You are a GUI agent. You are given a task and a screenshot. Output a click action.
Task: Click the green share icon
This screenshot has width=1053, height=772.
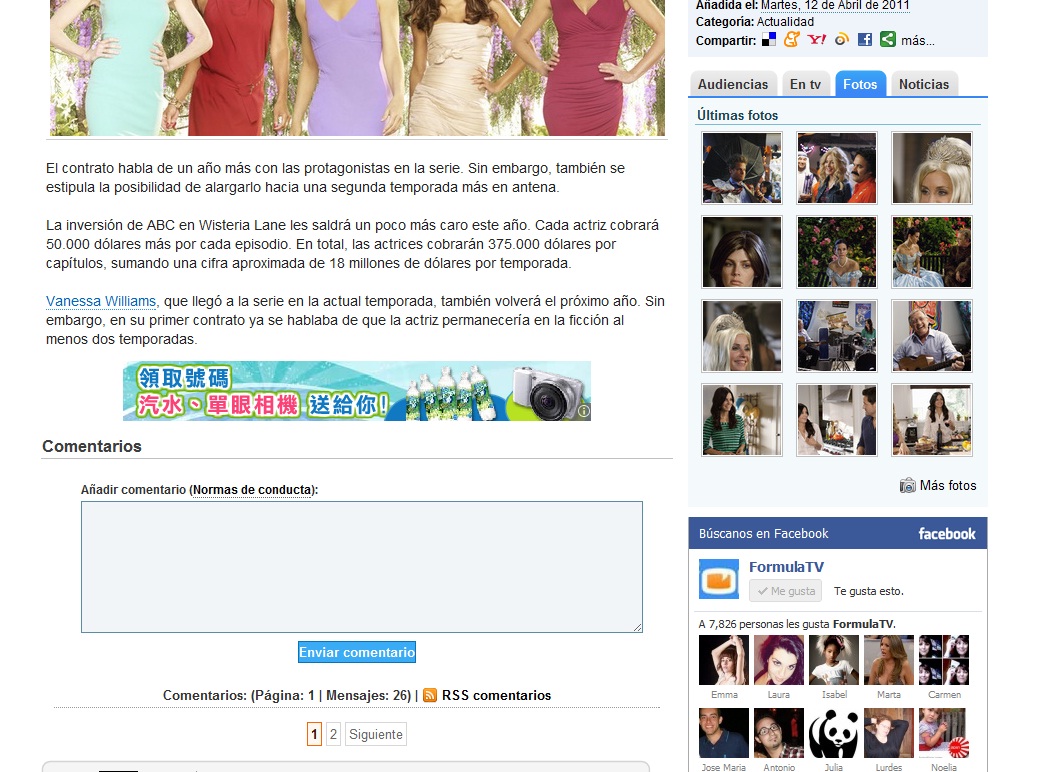pyautogui.click(x=887, y=40)
